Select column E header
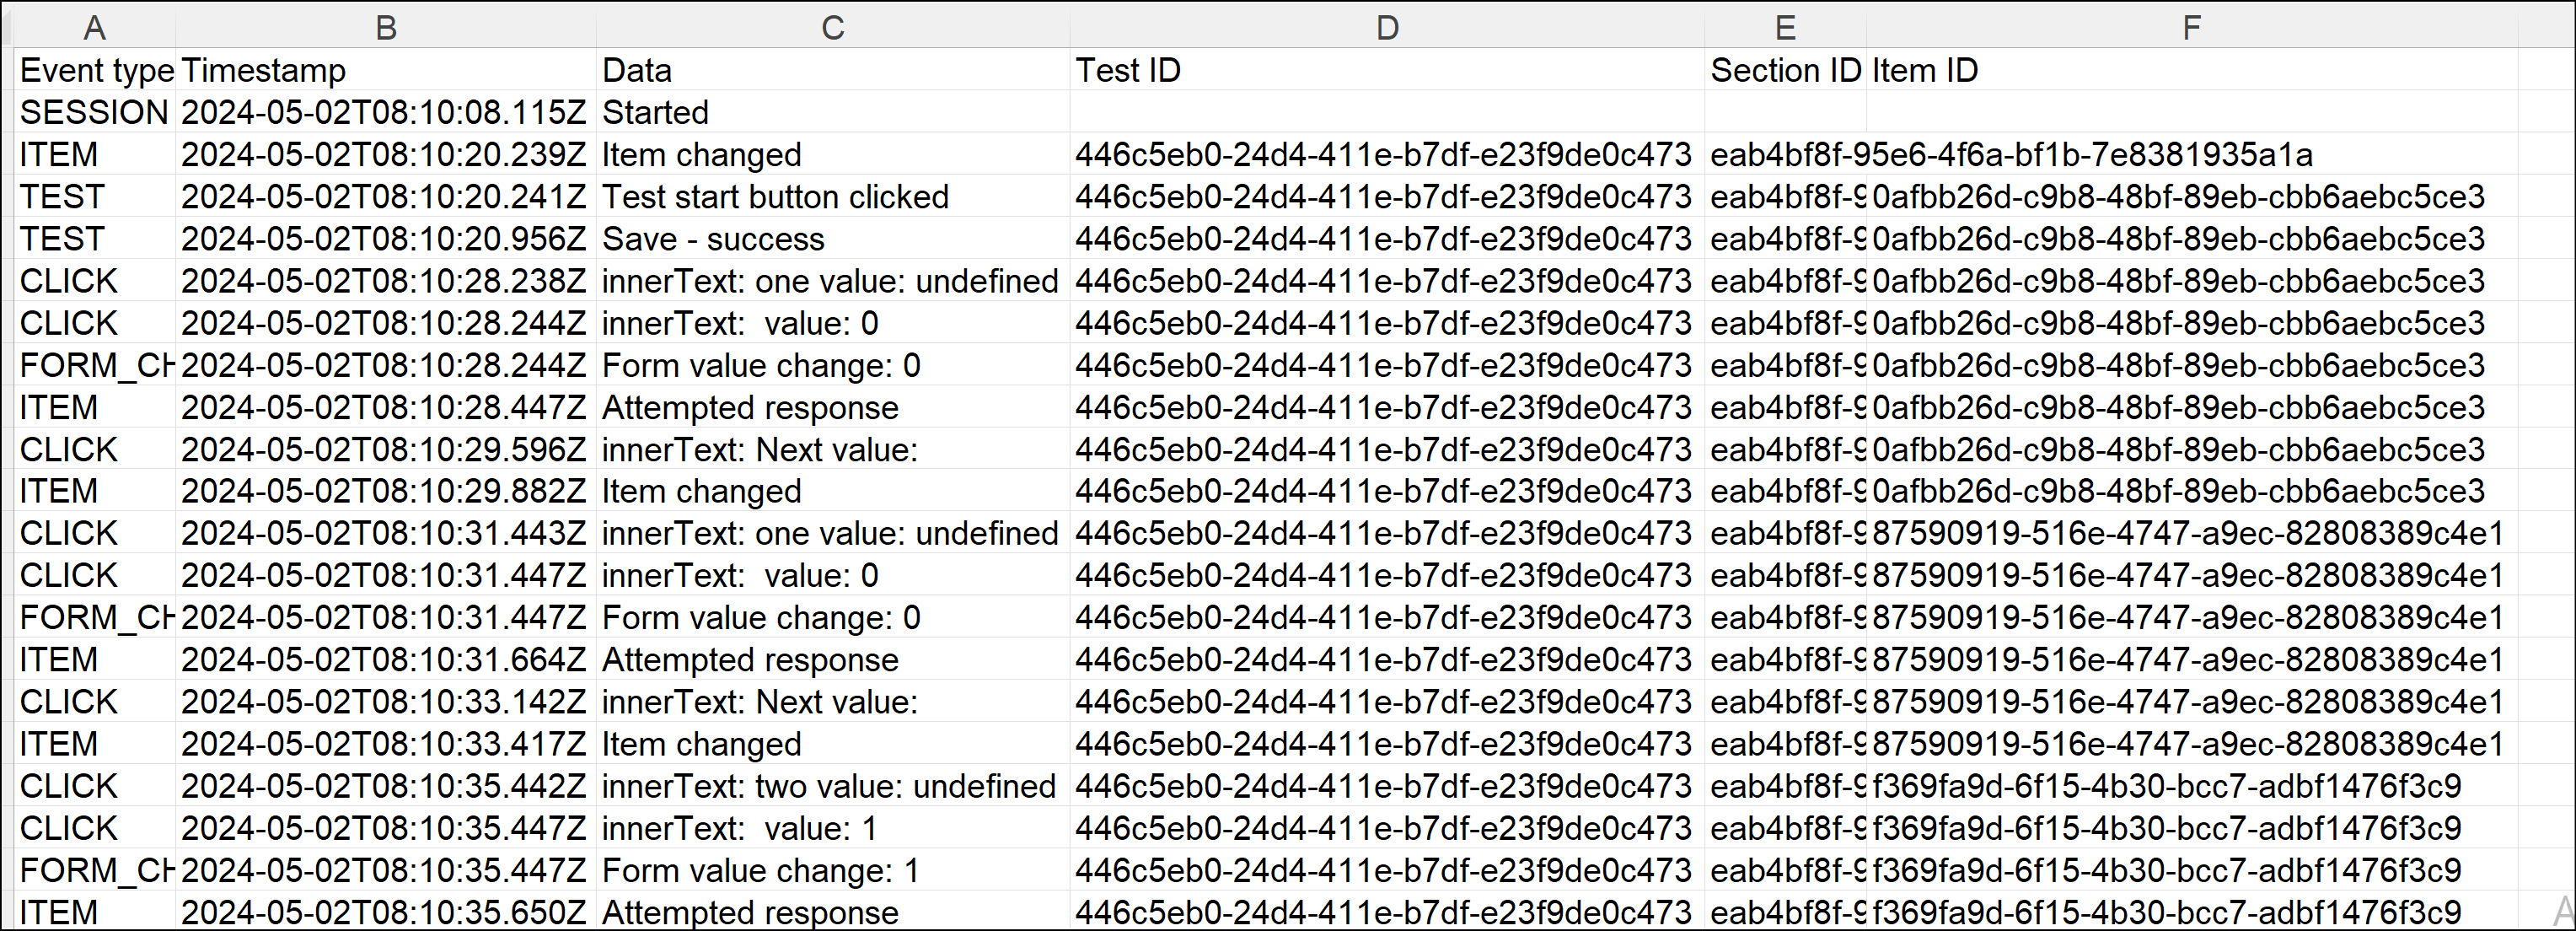 point(1785,27)
